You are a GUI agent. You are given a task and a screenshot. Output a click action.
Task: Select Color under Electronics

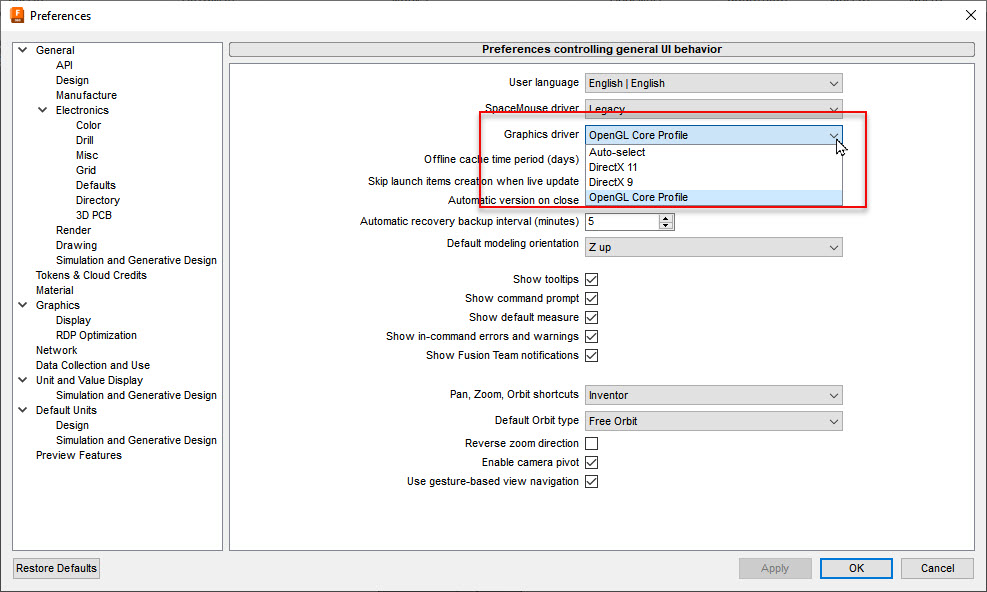(89, 125)
